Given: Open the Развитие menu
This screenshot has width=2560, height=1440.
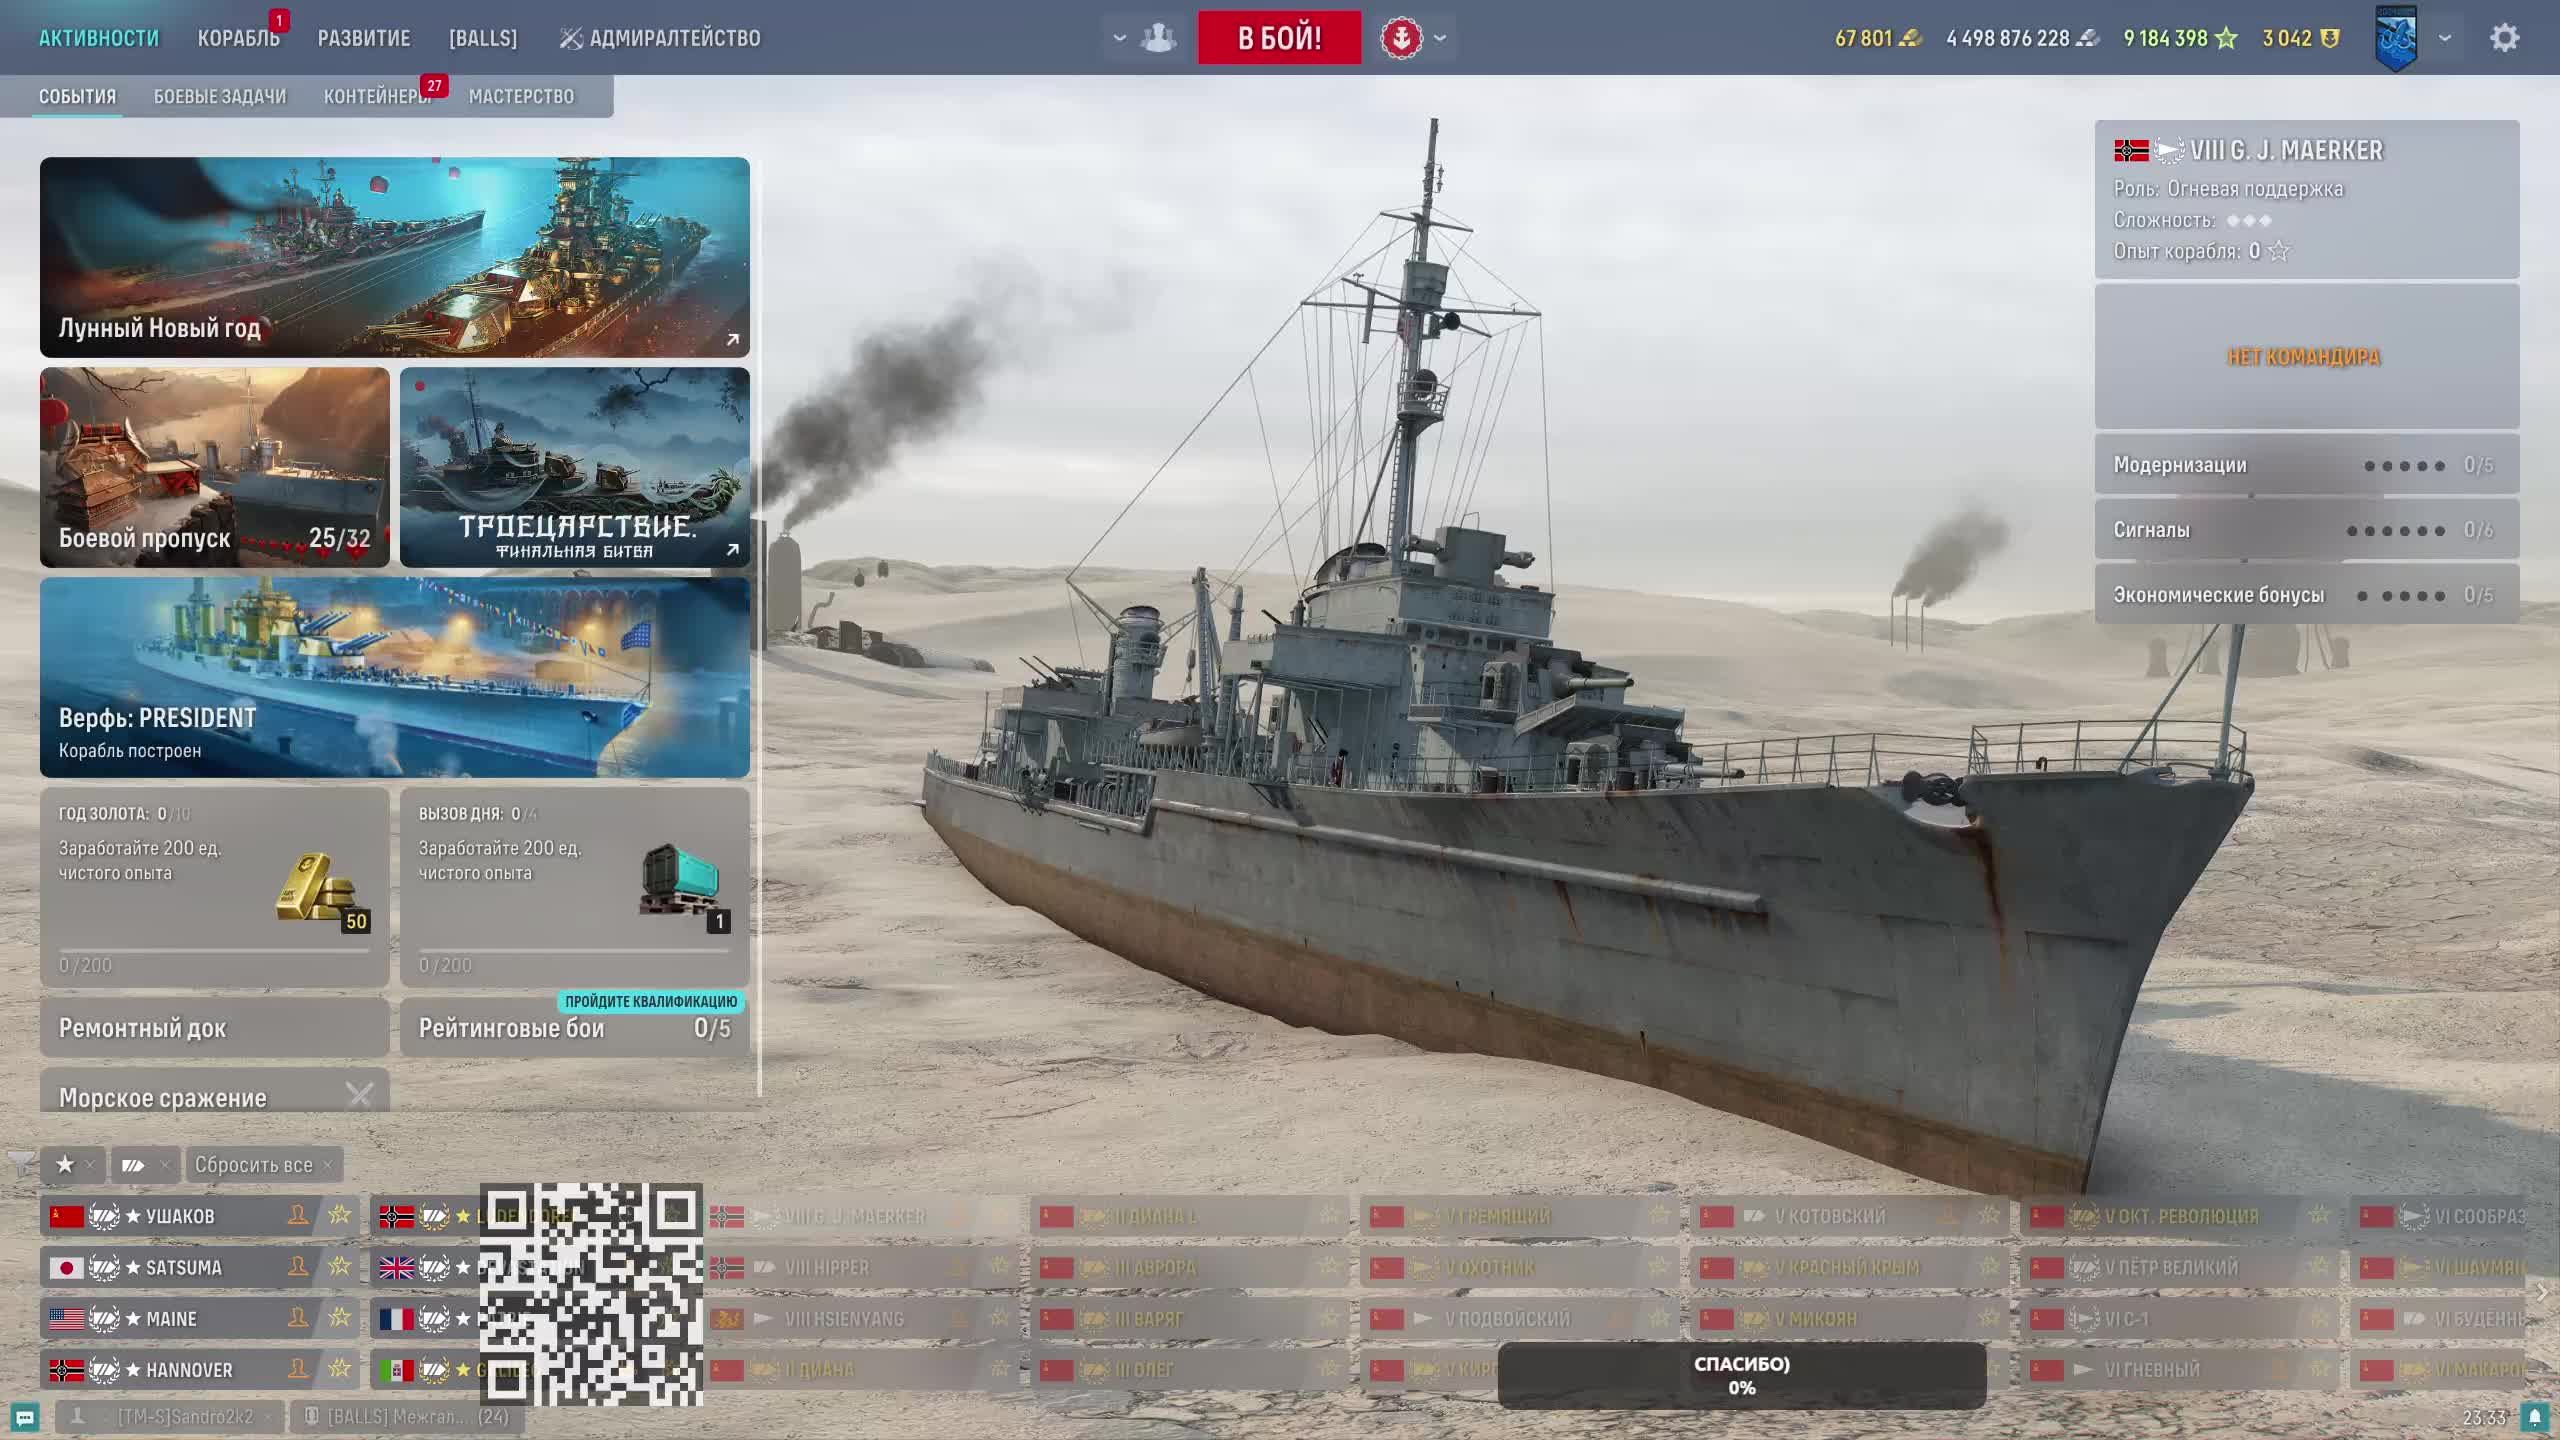Looking at the screenshot, I should point(364,38).
